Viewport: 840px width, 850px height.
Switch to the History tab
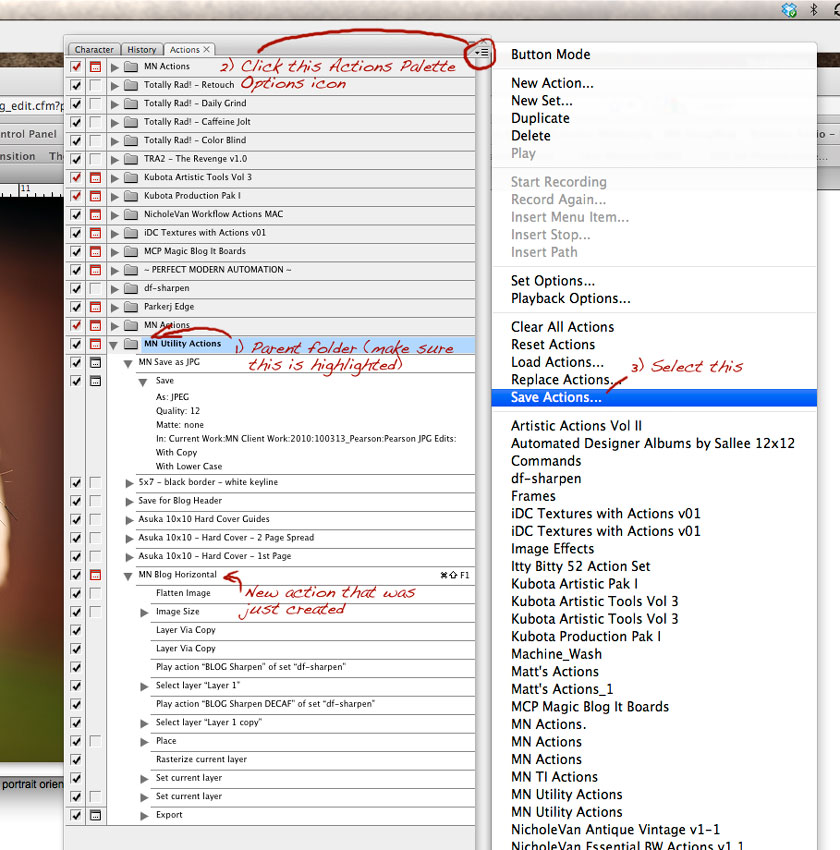[x=141, y=49]
